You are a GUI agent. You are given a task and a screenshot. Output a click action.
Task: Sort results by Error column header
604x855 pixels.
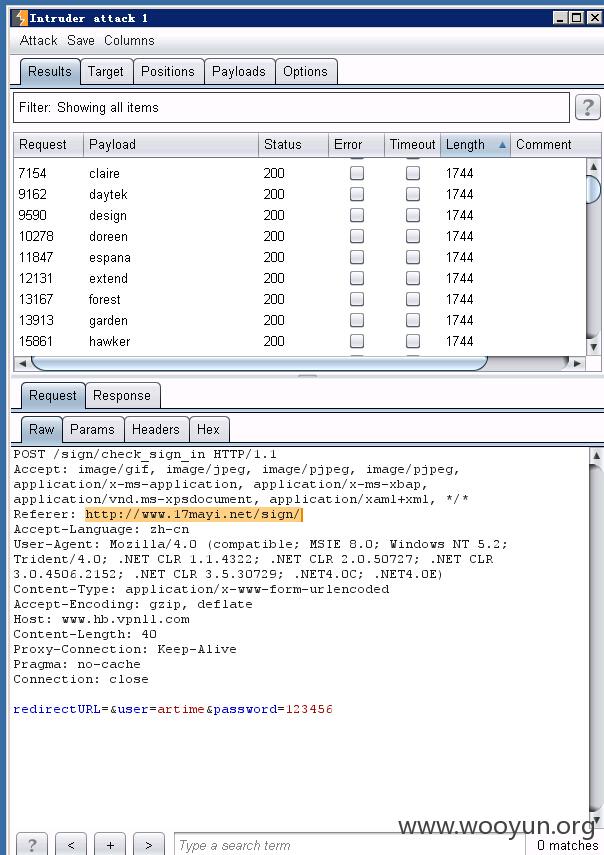pyautogui.click(x=356, y=144)
